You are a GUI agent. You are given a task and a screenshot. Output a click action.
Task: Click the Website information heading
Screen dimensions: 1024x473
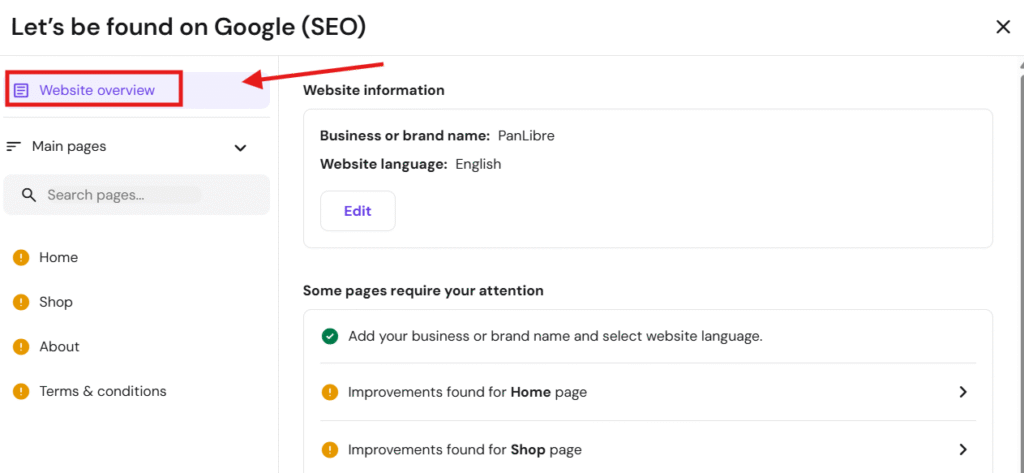pos(374,90)
